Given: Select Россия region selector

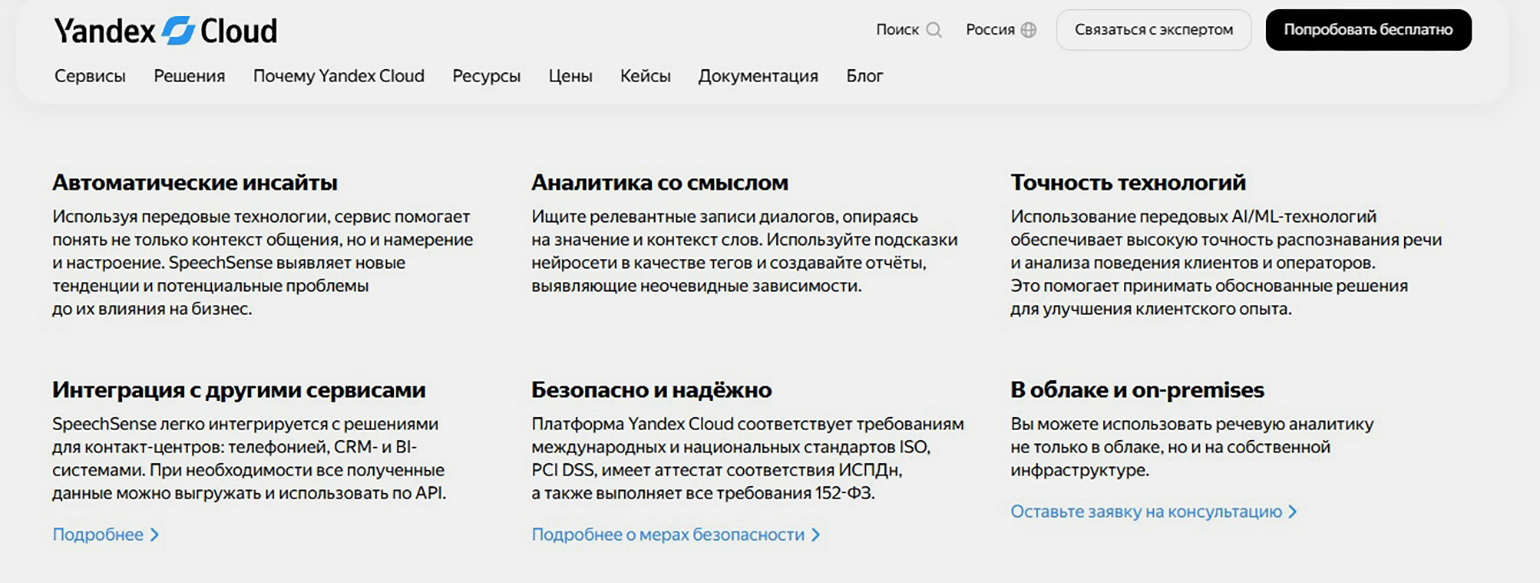Looking at the screenshot, I should (990, 30).
